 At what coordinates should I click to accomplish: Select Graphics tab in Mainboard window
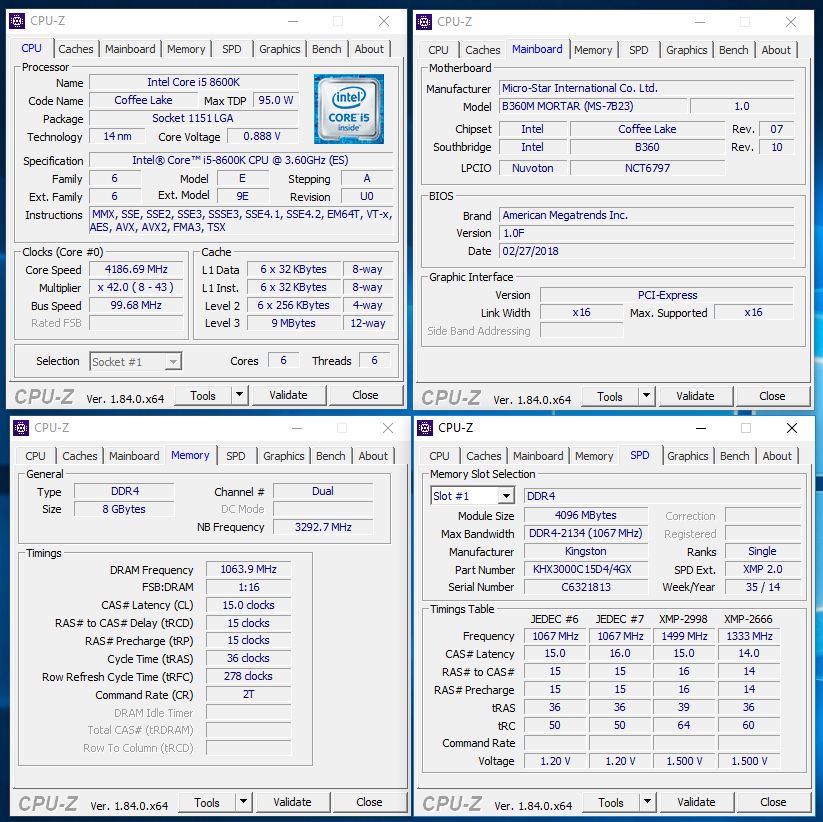coord(687,50)
